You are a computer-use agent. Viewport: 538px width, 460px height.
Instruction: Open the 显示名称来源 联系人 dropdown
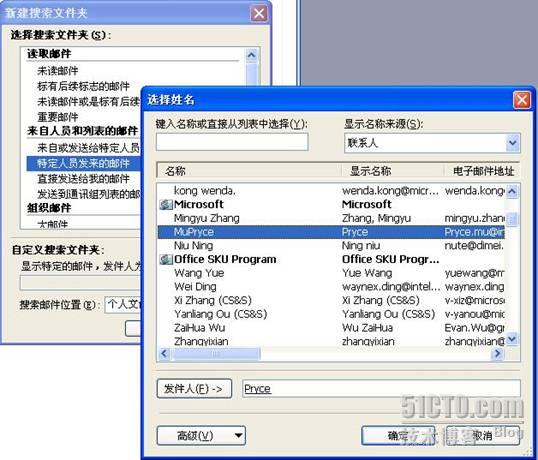click(513, 143)
